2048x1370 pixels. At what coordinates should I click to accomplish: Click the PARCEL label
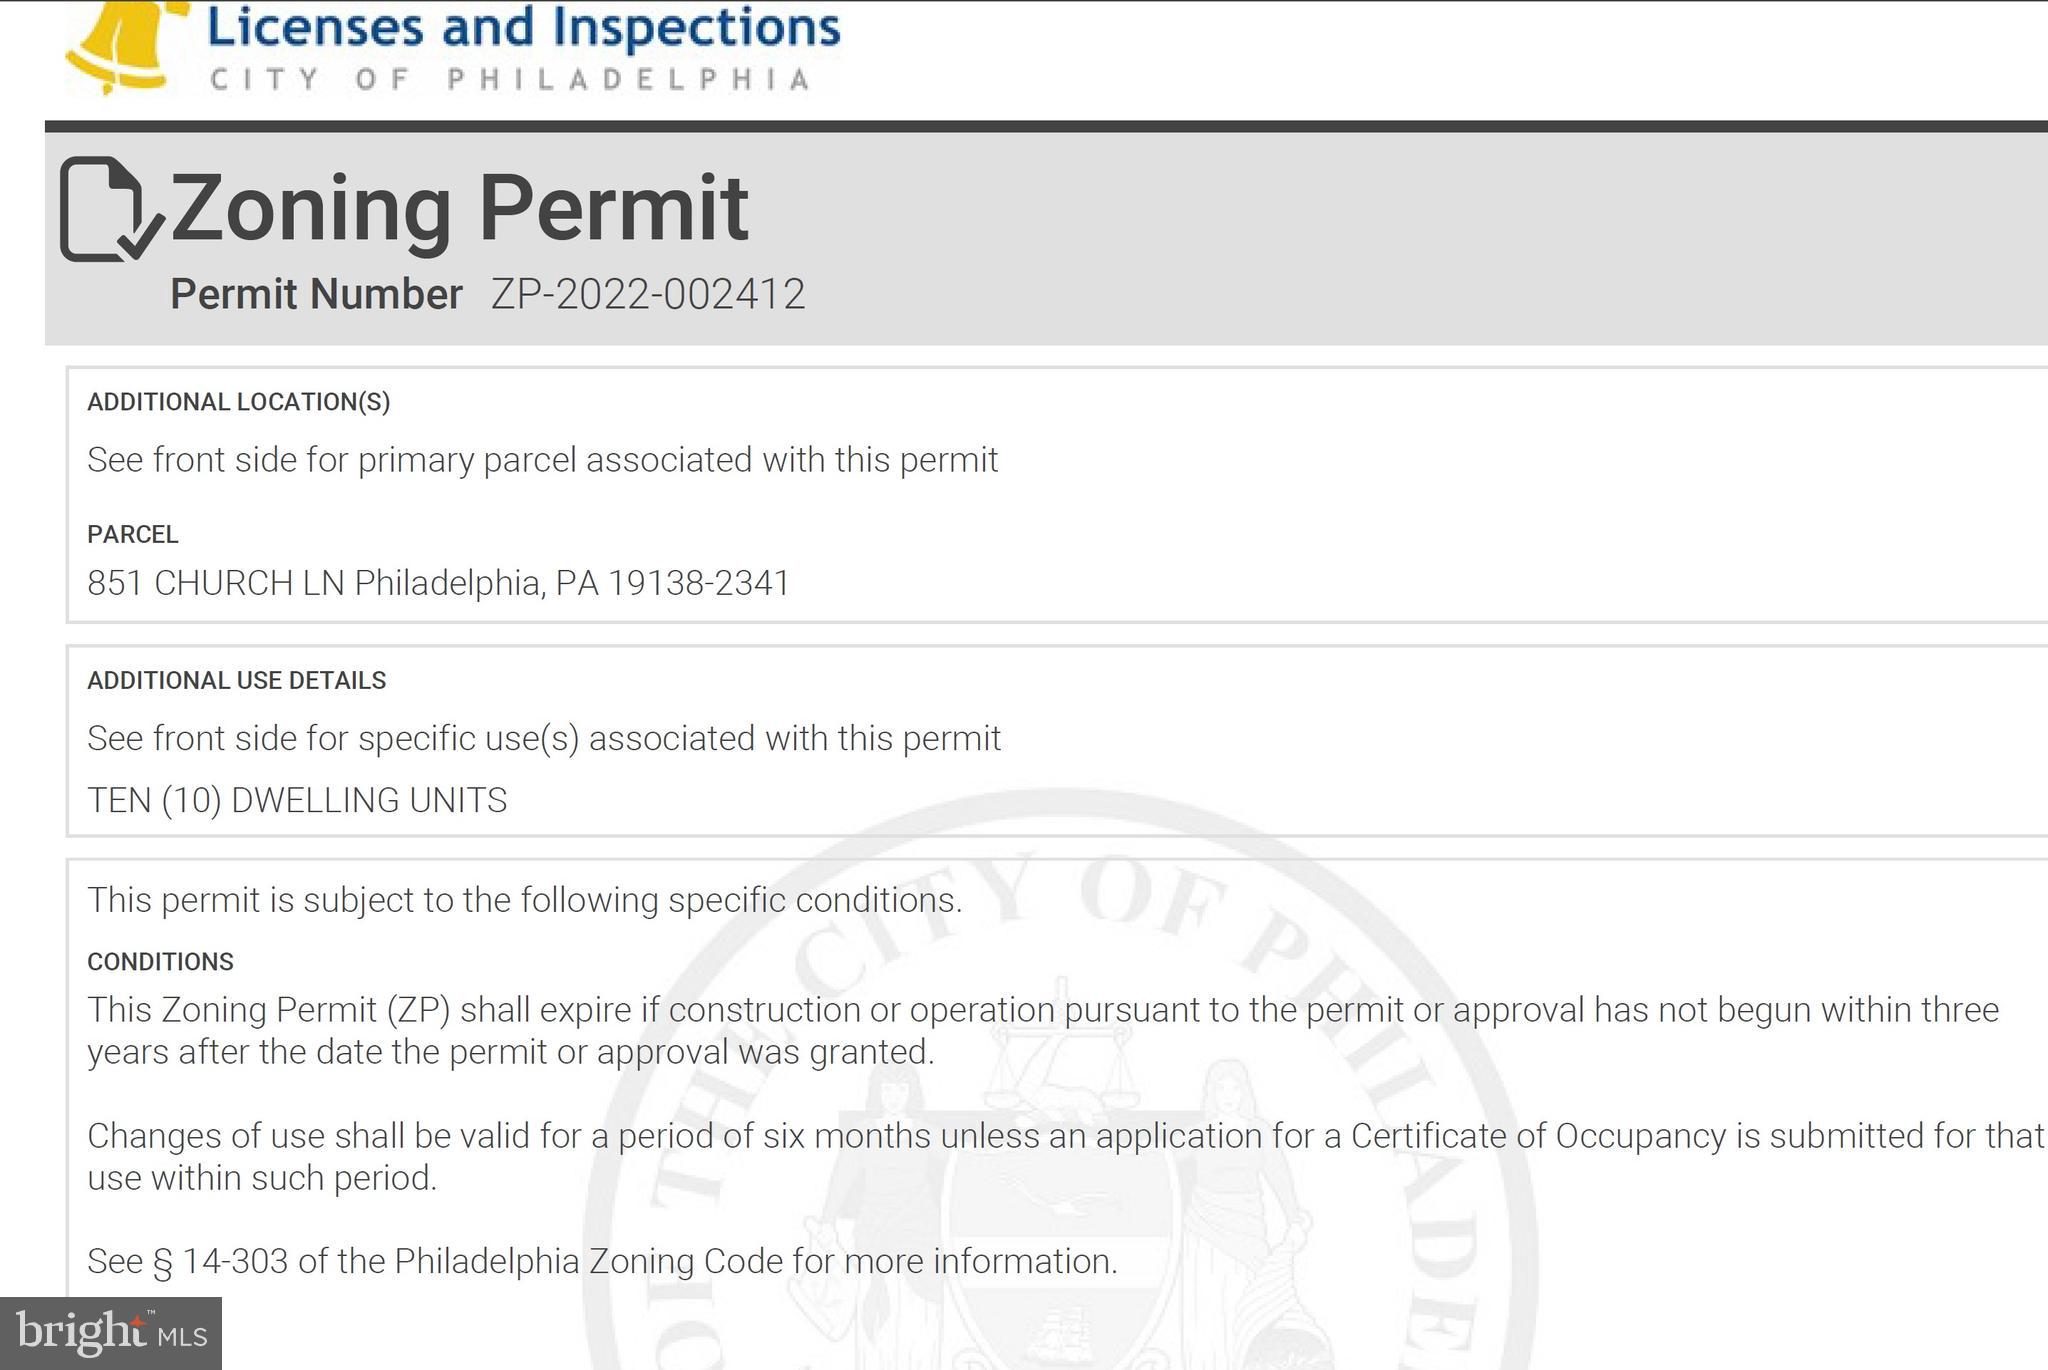click(133, 535)
